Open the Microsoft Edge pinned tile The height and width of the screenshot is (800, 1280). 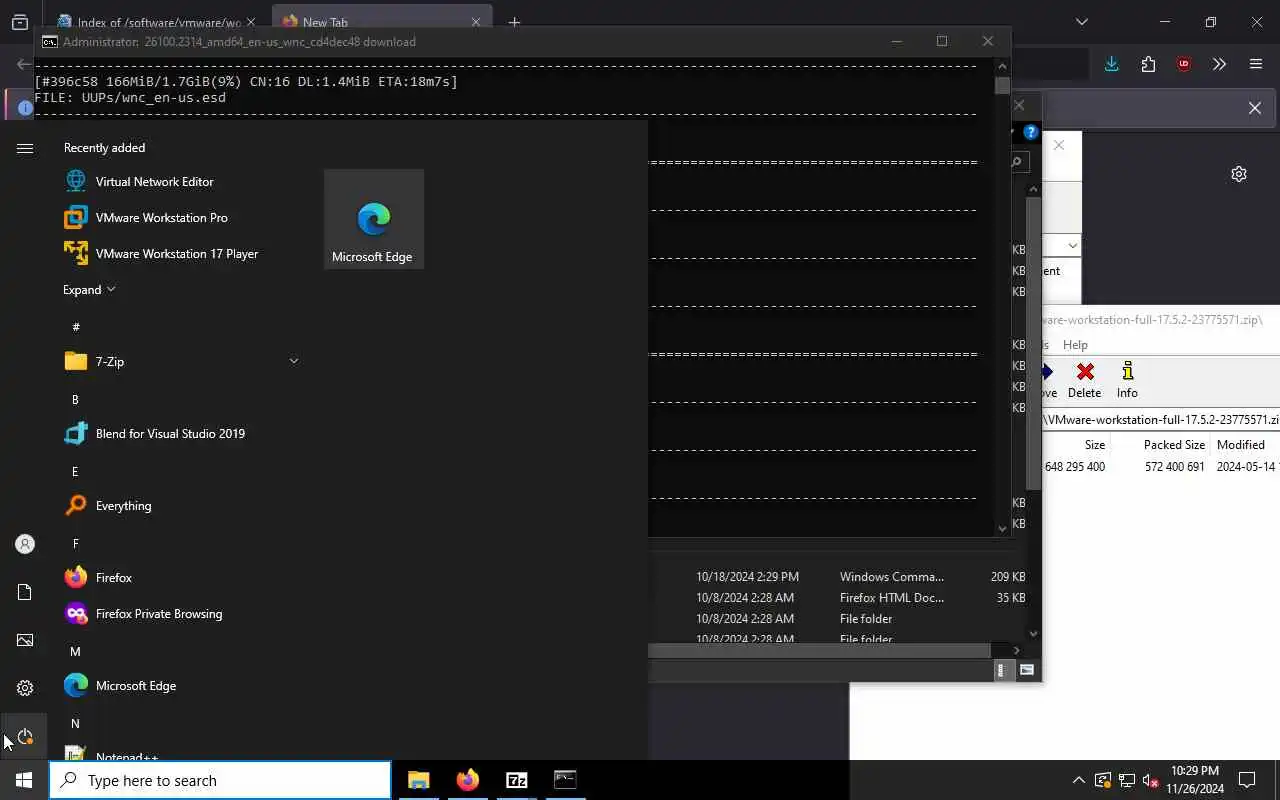pyautogui.click(x=374, y=219)
